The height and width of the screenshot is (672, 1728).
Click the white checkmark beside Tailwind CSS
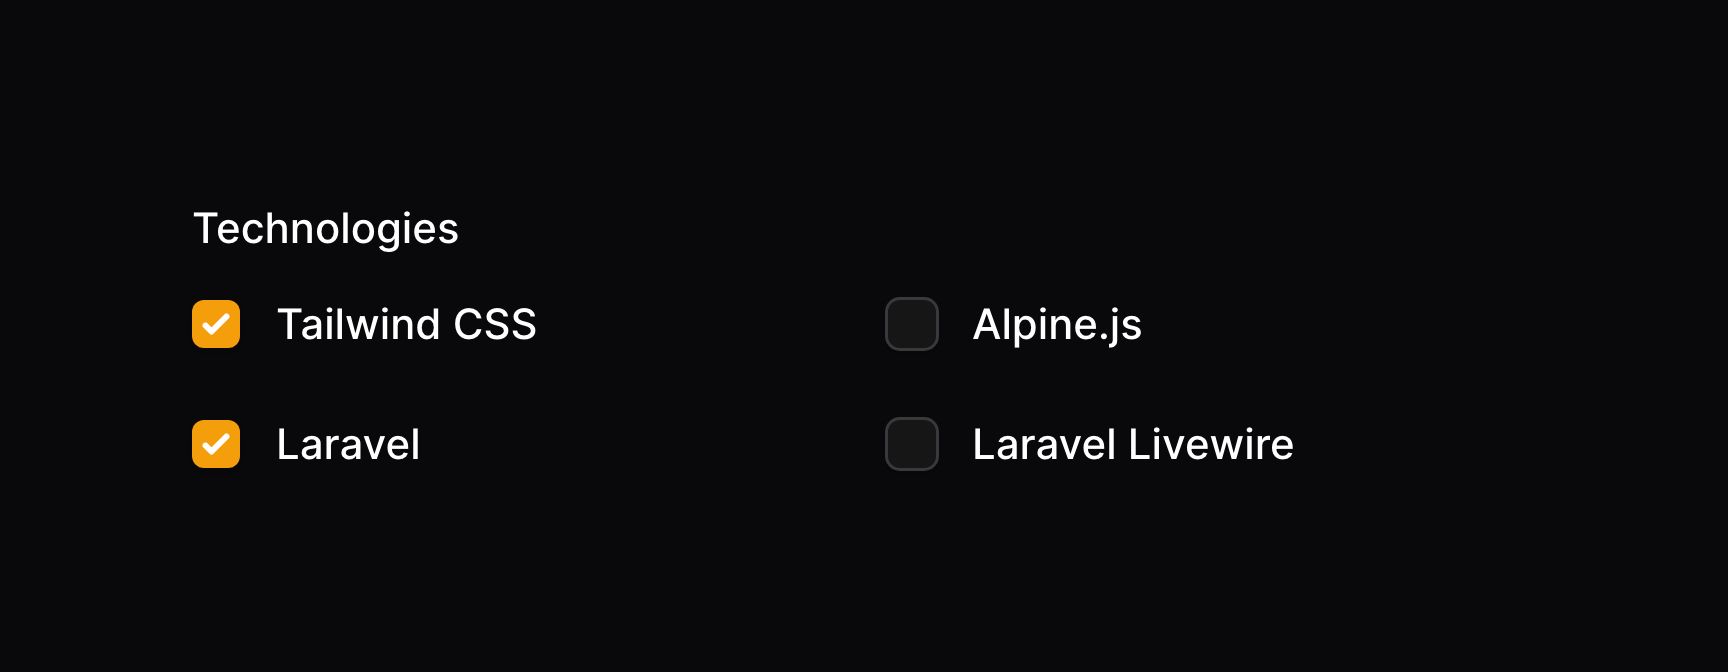[x=216, y=324]
